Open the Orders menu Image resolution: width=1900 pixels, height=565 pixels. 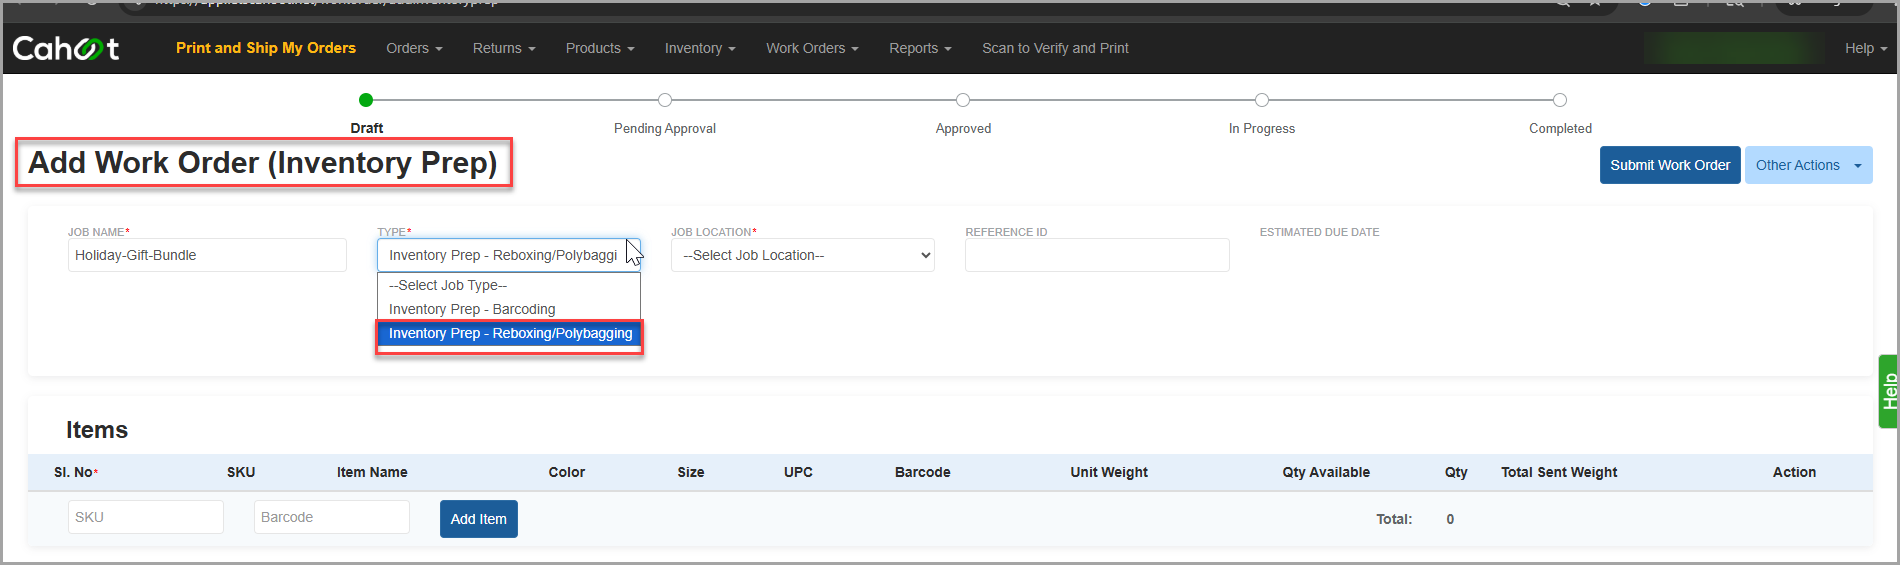[x=414, y=48]
